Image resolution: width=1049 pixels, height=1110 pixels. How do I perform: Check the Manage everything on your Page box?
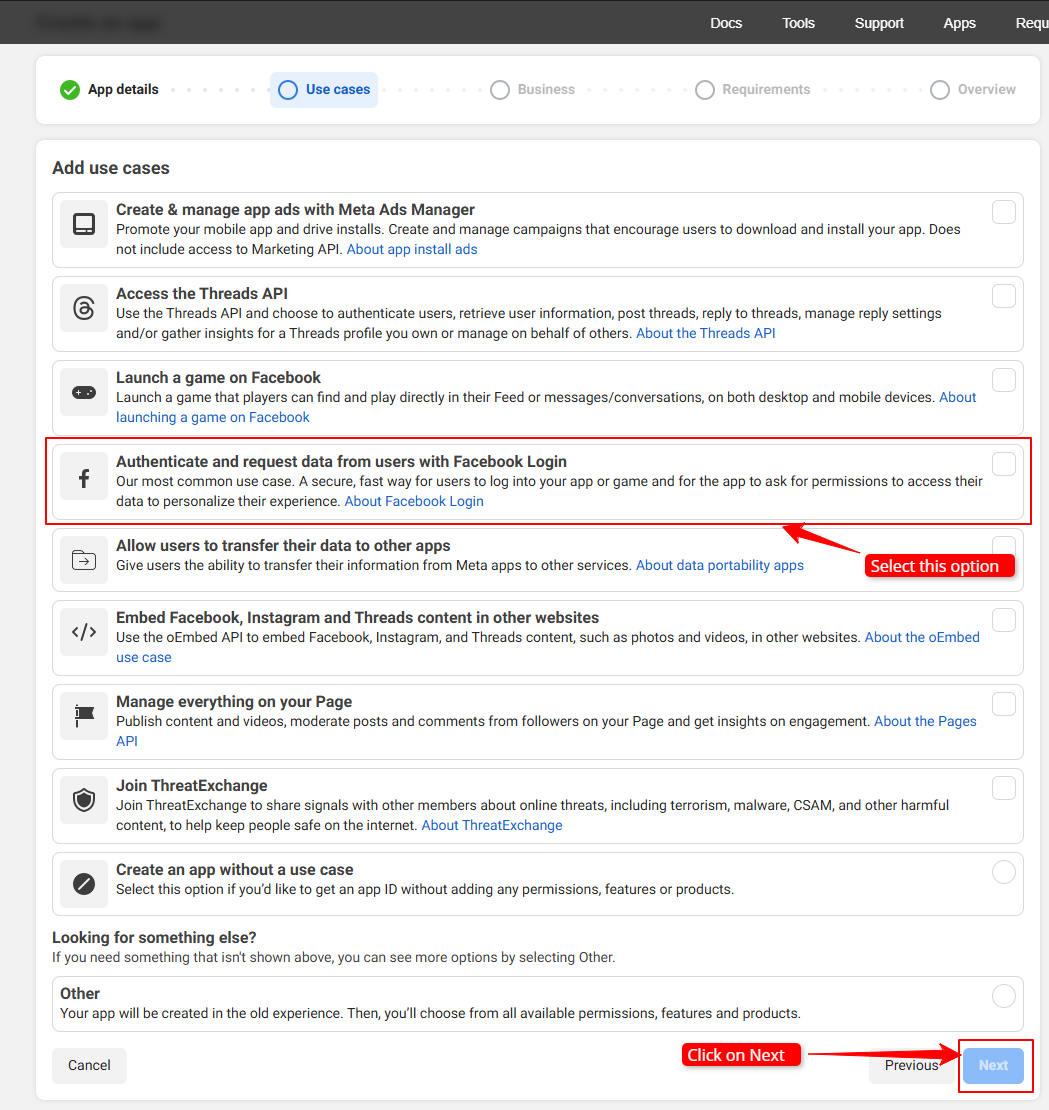tap(1003, 704)
